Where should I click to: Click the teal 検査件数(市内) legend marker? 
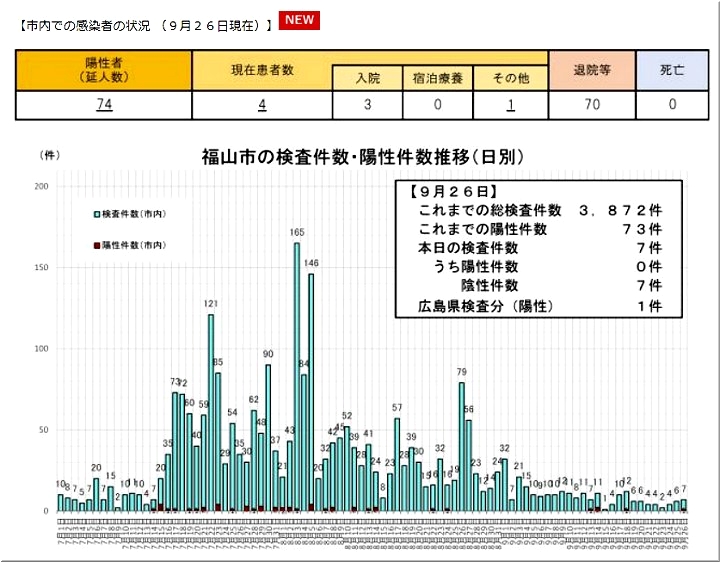click(x=97, y=215)
